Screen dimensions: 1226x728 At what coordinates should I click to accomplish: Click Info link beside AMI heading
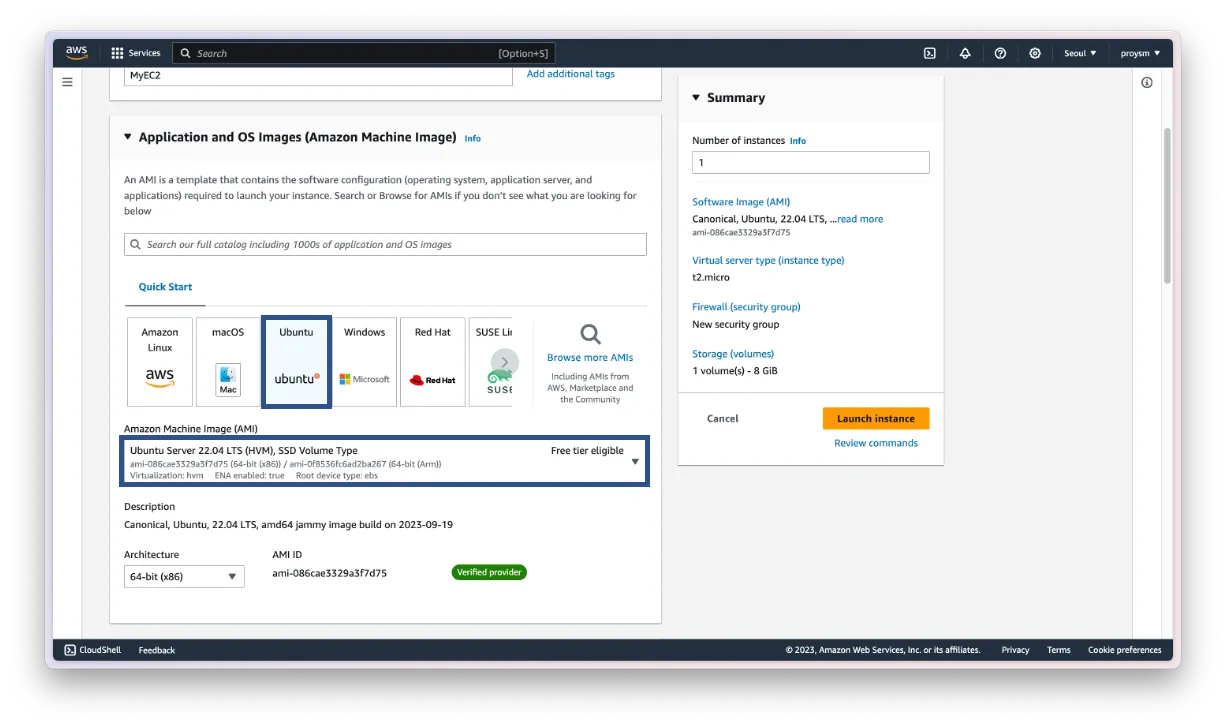coord(473,138)
